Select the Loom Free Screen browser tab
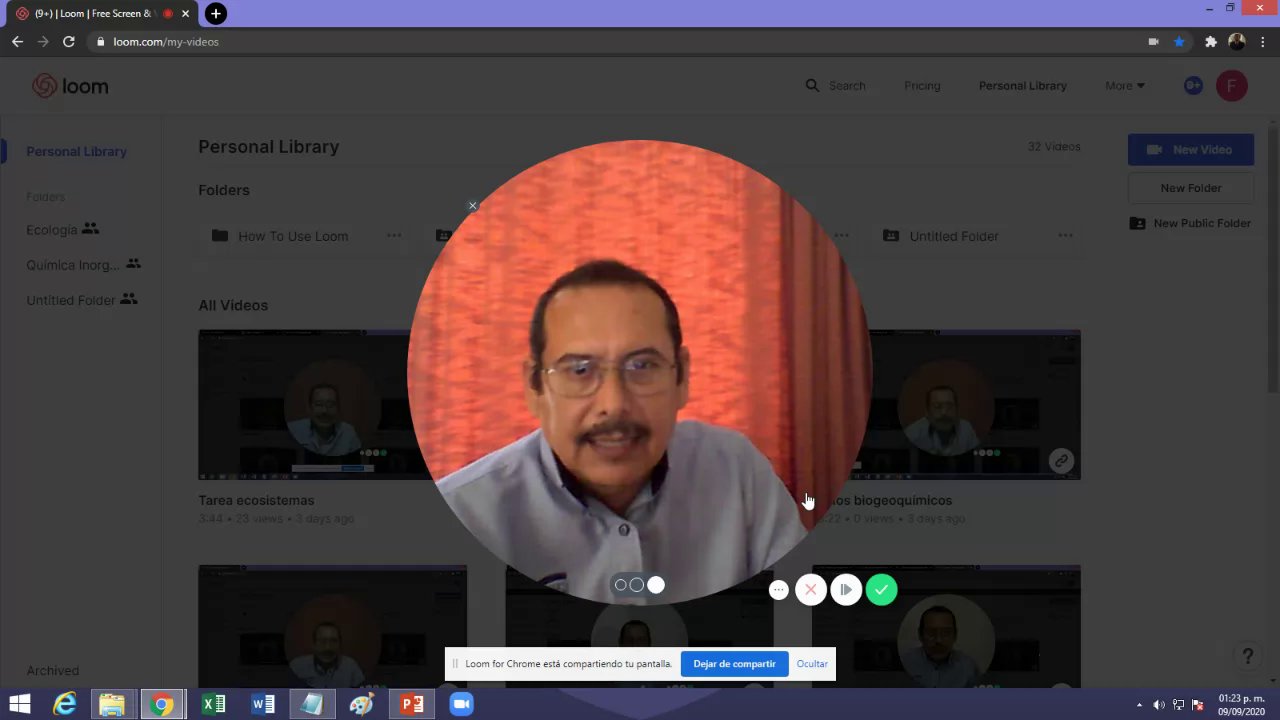The height and width of the screenshot is (720, 1280). pyautogui.click(x=100, y=14)
